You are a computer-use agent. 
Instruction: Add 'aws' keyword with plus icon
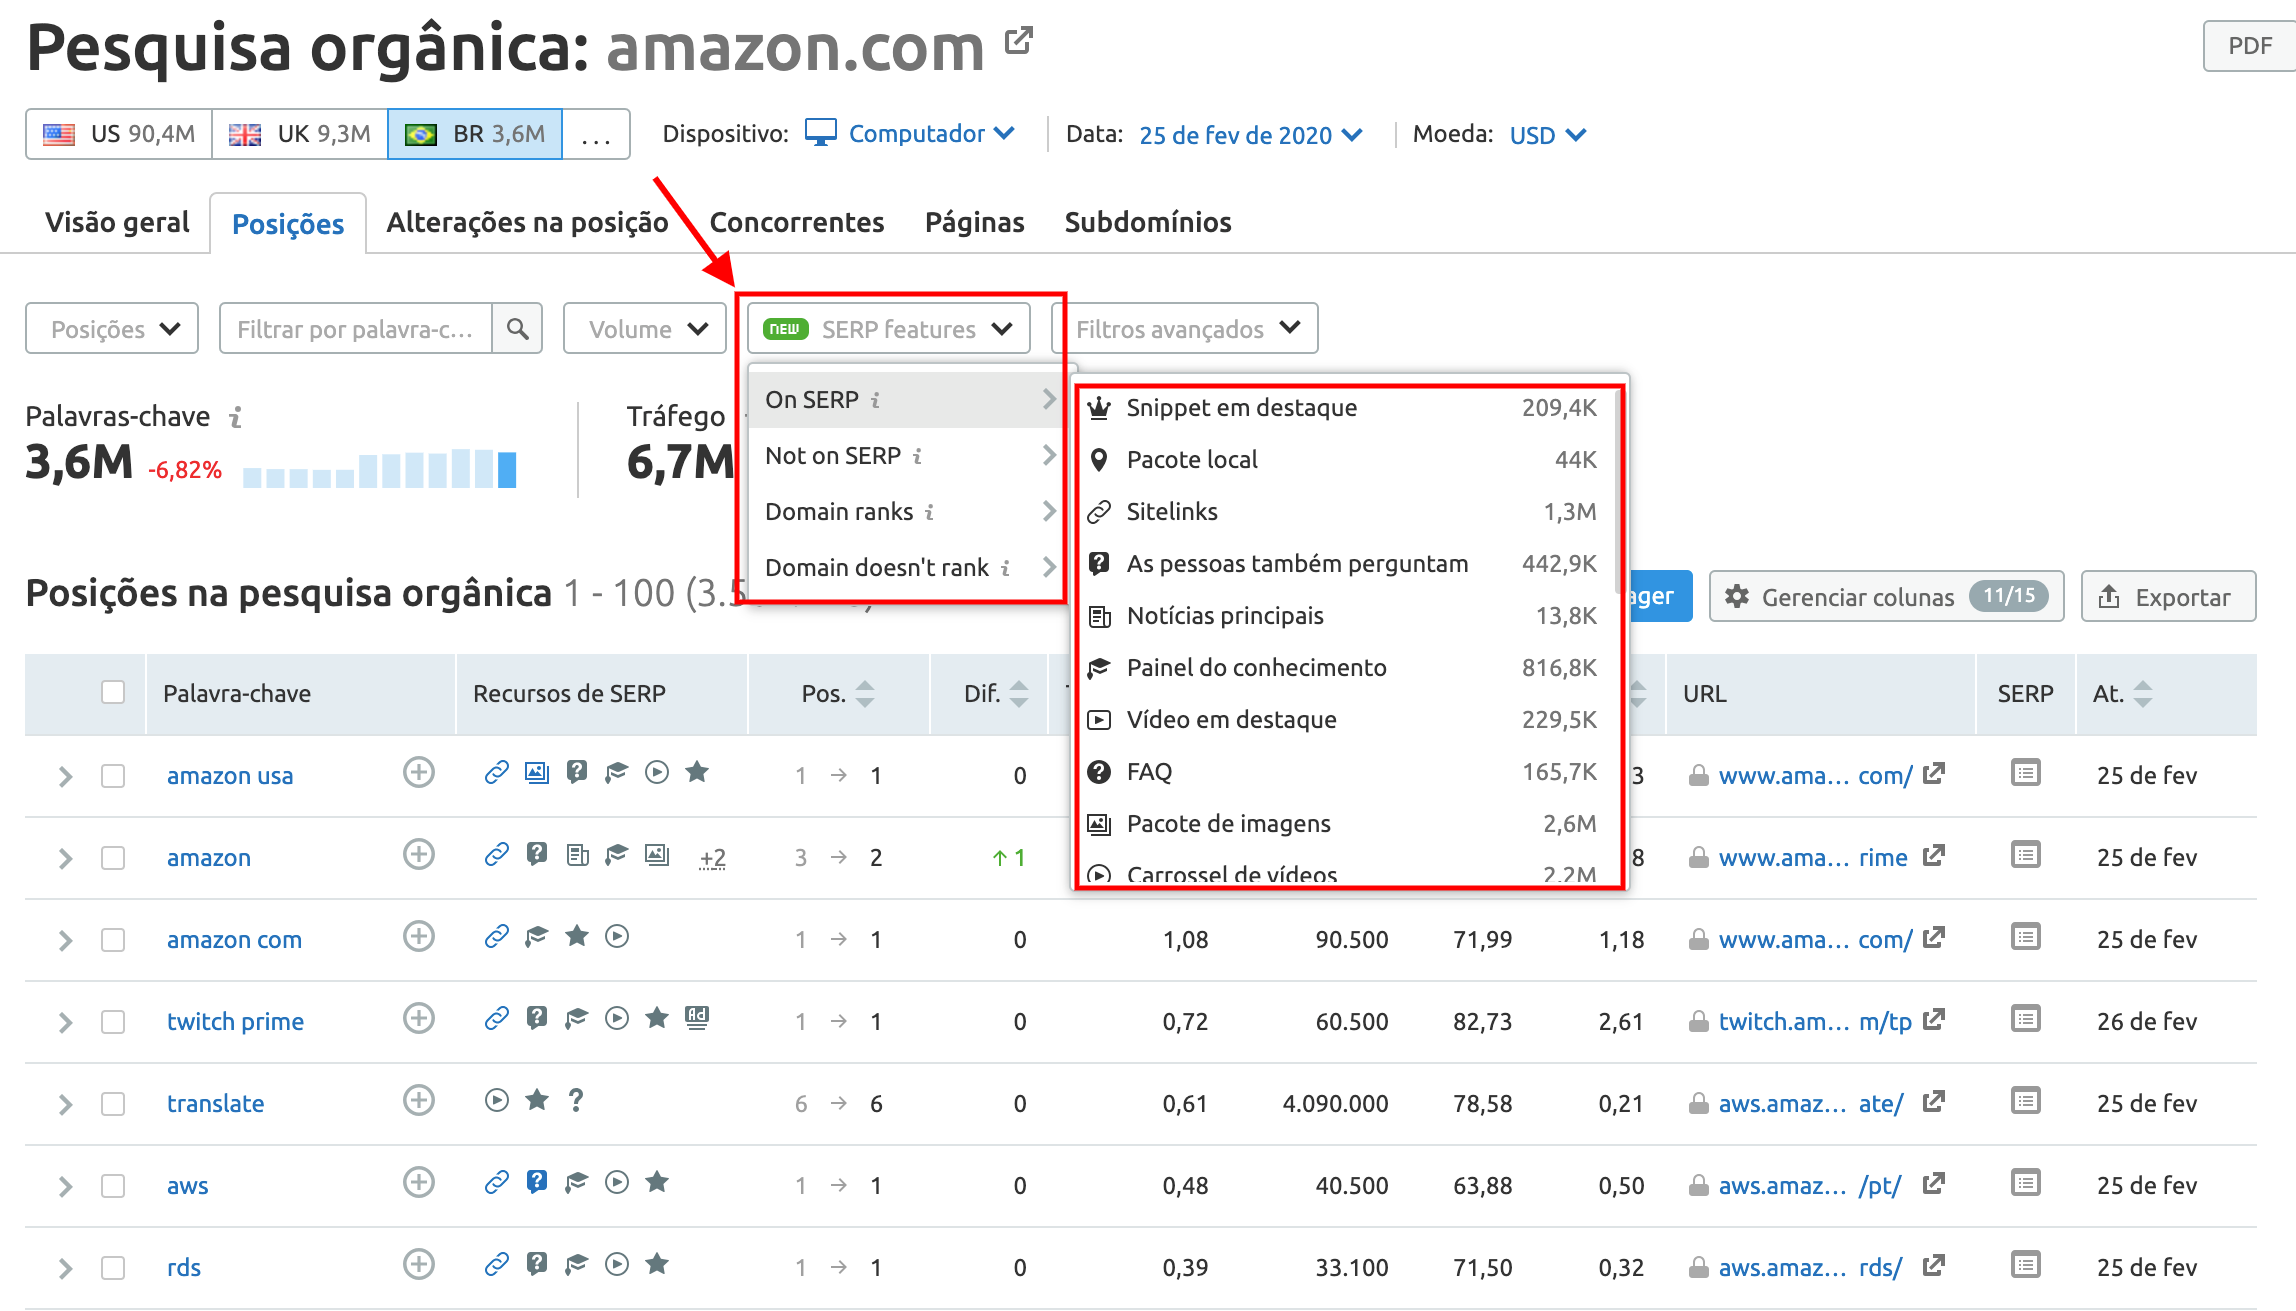(x=419, y=1183)
